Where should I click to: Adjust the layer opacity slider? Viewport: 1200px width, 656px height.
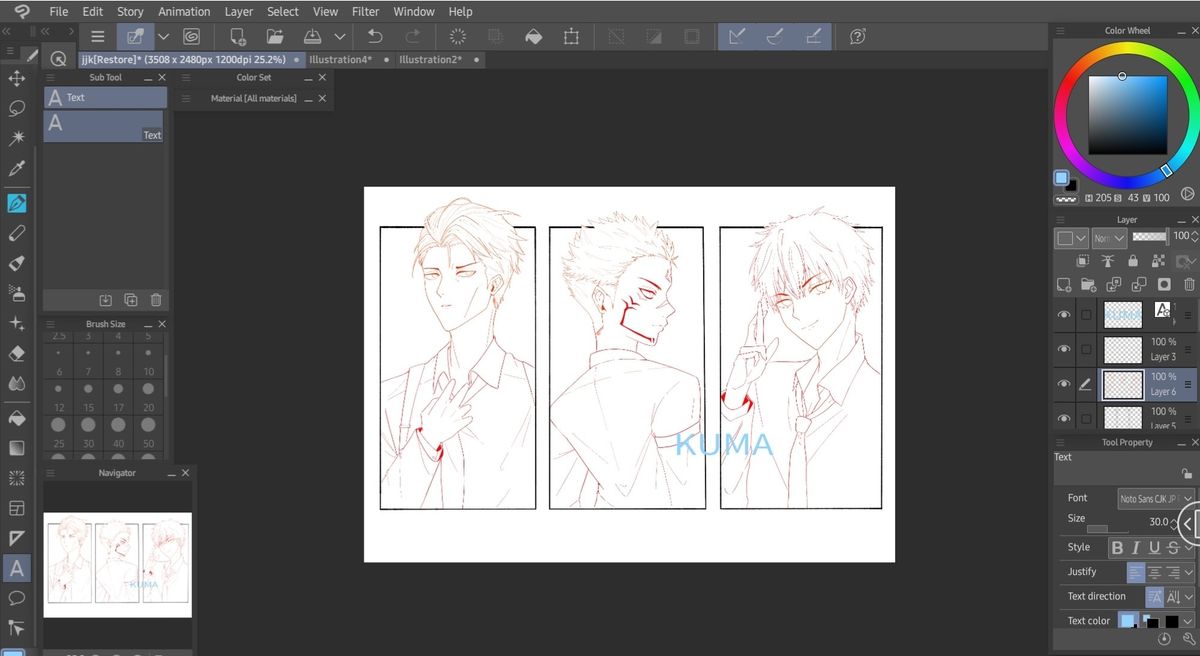[1149, 237]
